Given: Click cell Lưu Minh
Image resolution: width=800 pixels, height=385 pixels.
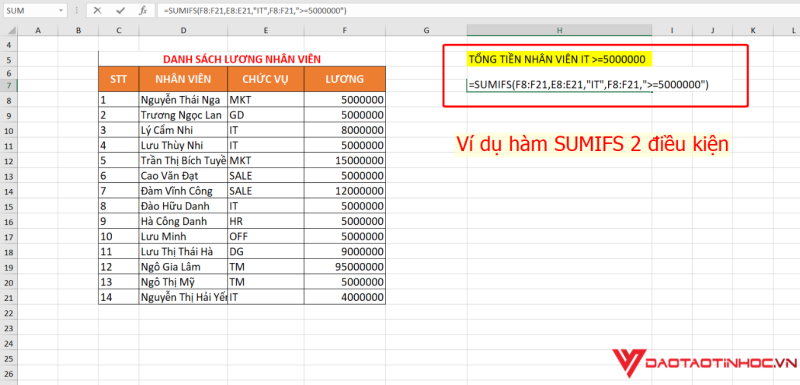Looking at the screenshot, I should coord(183,237).
